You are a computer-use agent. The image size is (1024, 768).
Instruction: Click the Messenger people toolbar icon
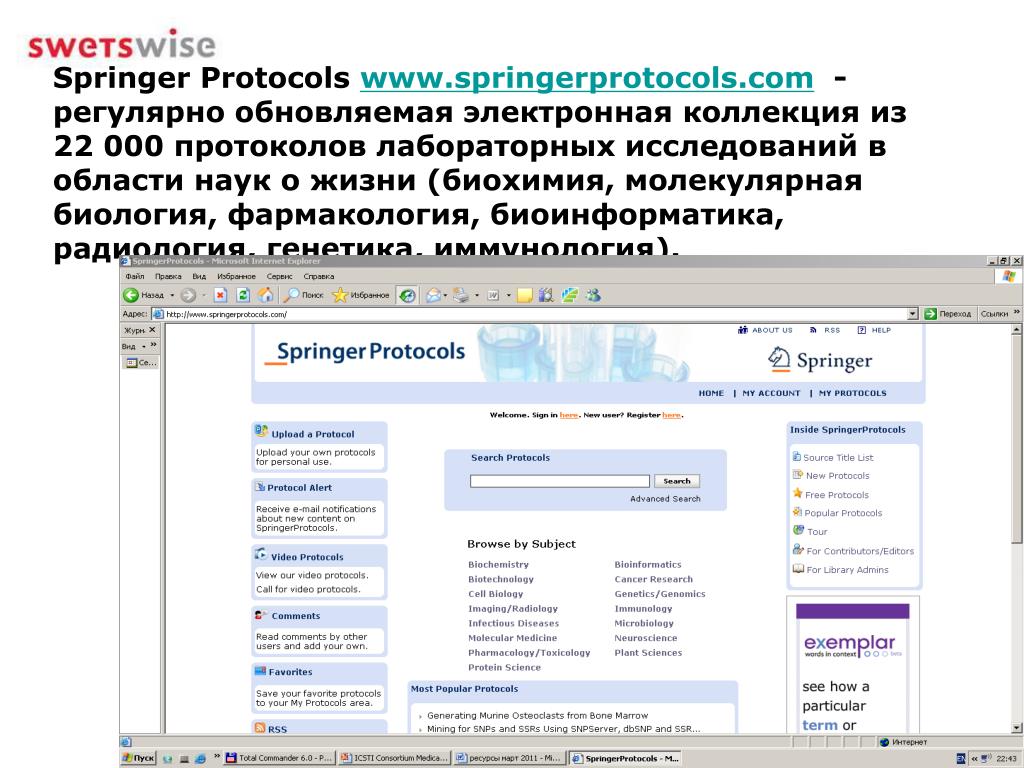coord(593,295)
